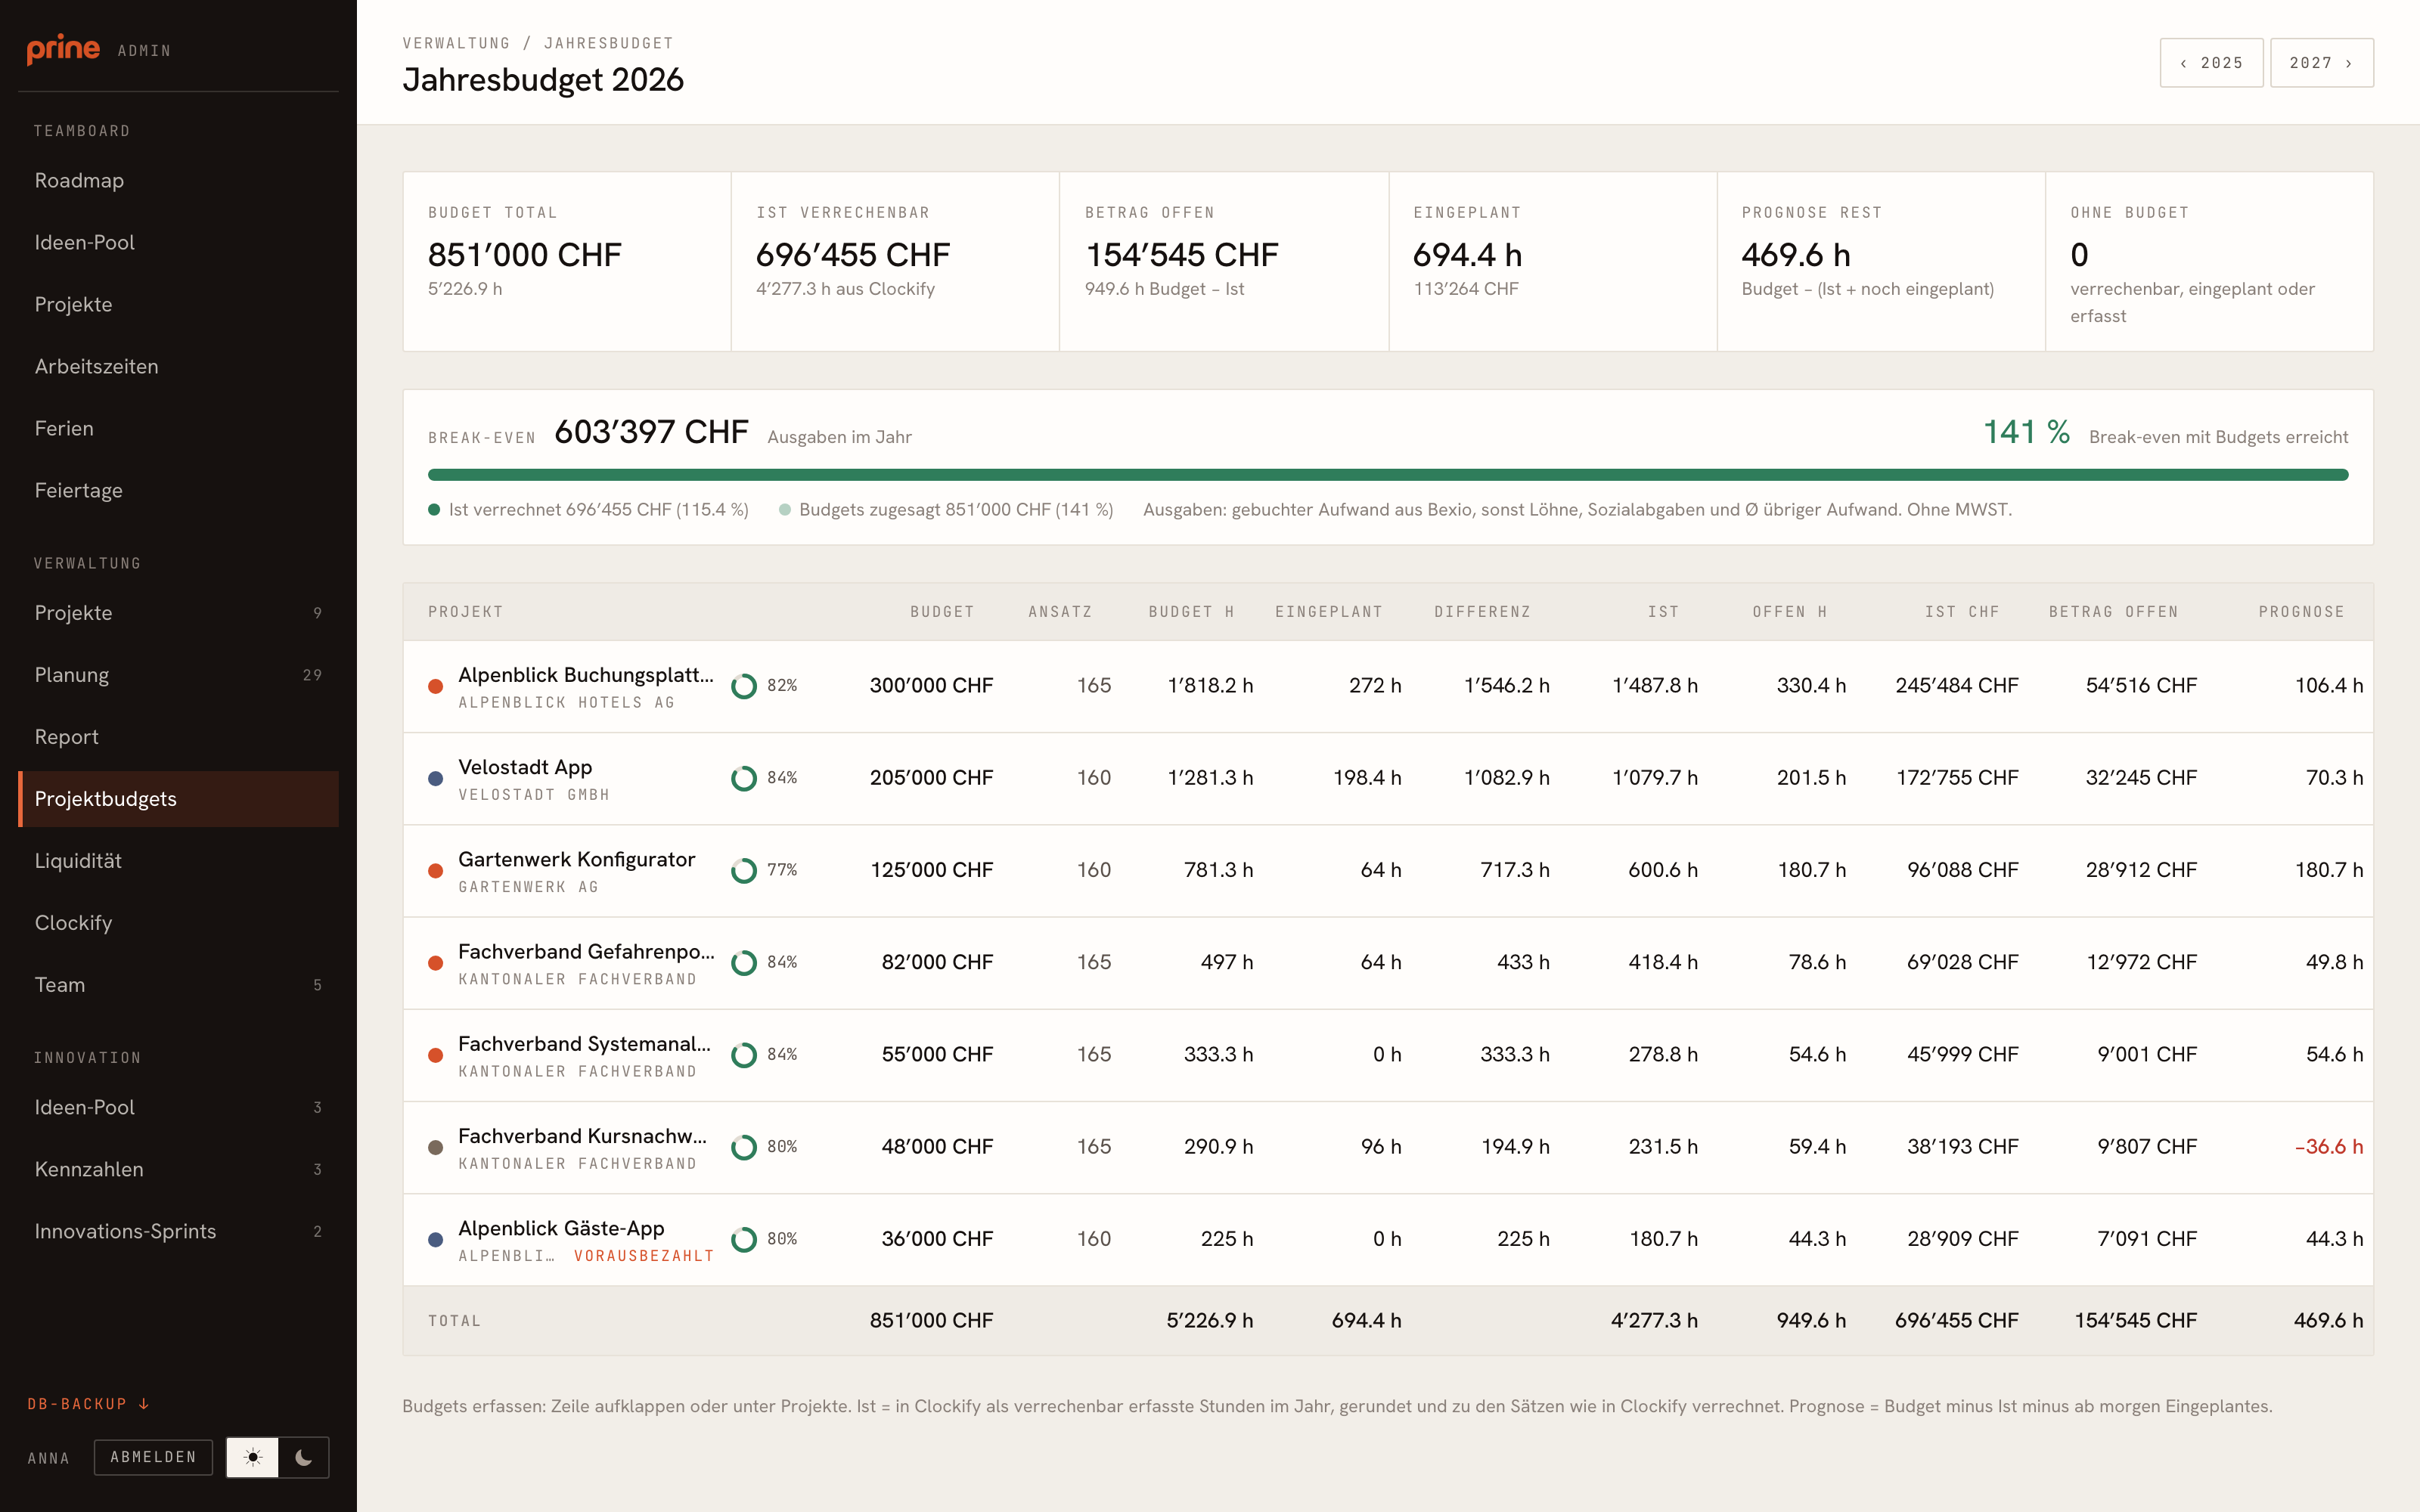Download the DB-Backup
Viewport: 2420px width, 1512px height.
pyautogui.click(x=88, y=1404)
